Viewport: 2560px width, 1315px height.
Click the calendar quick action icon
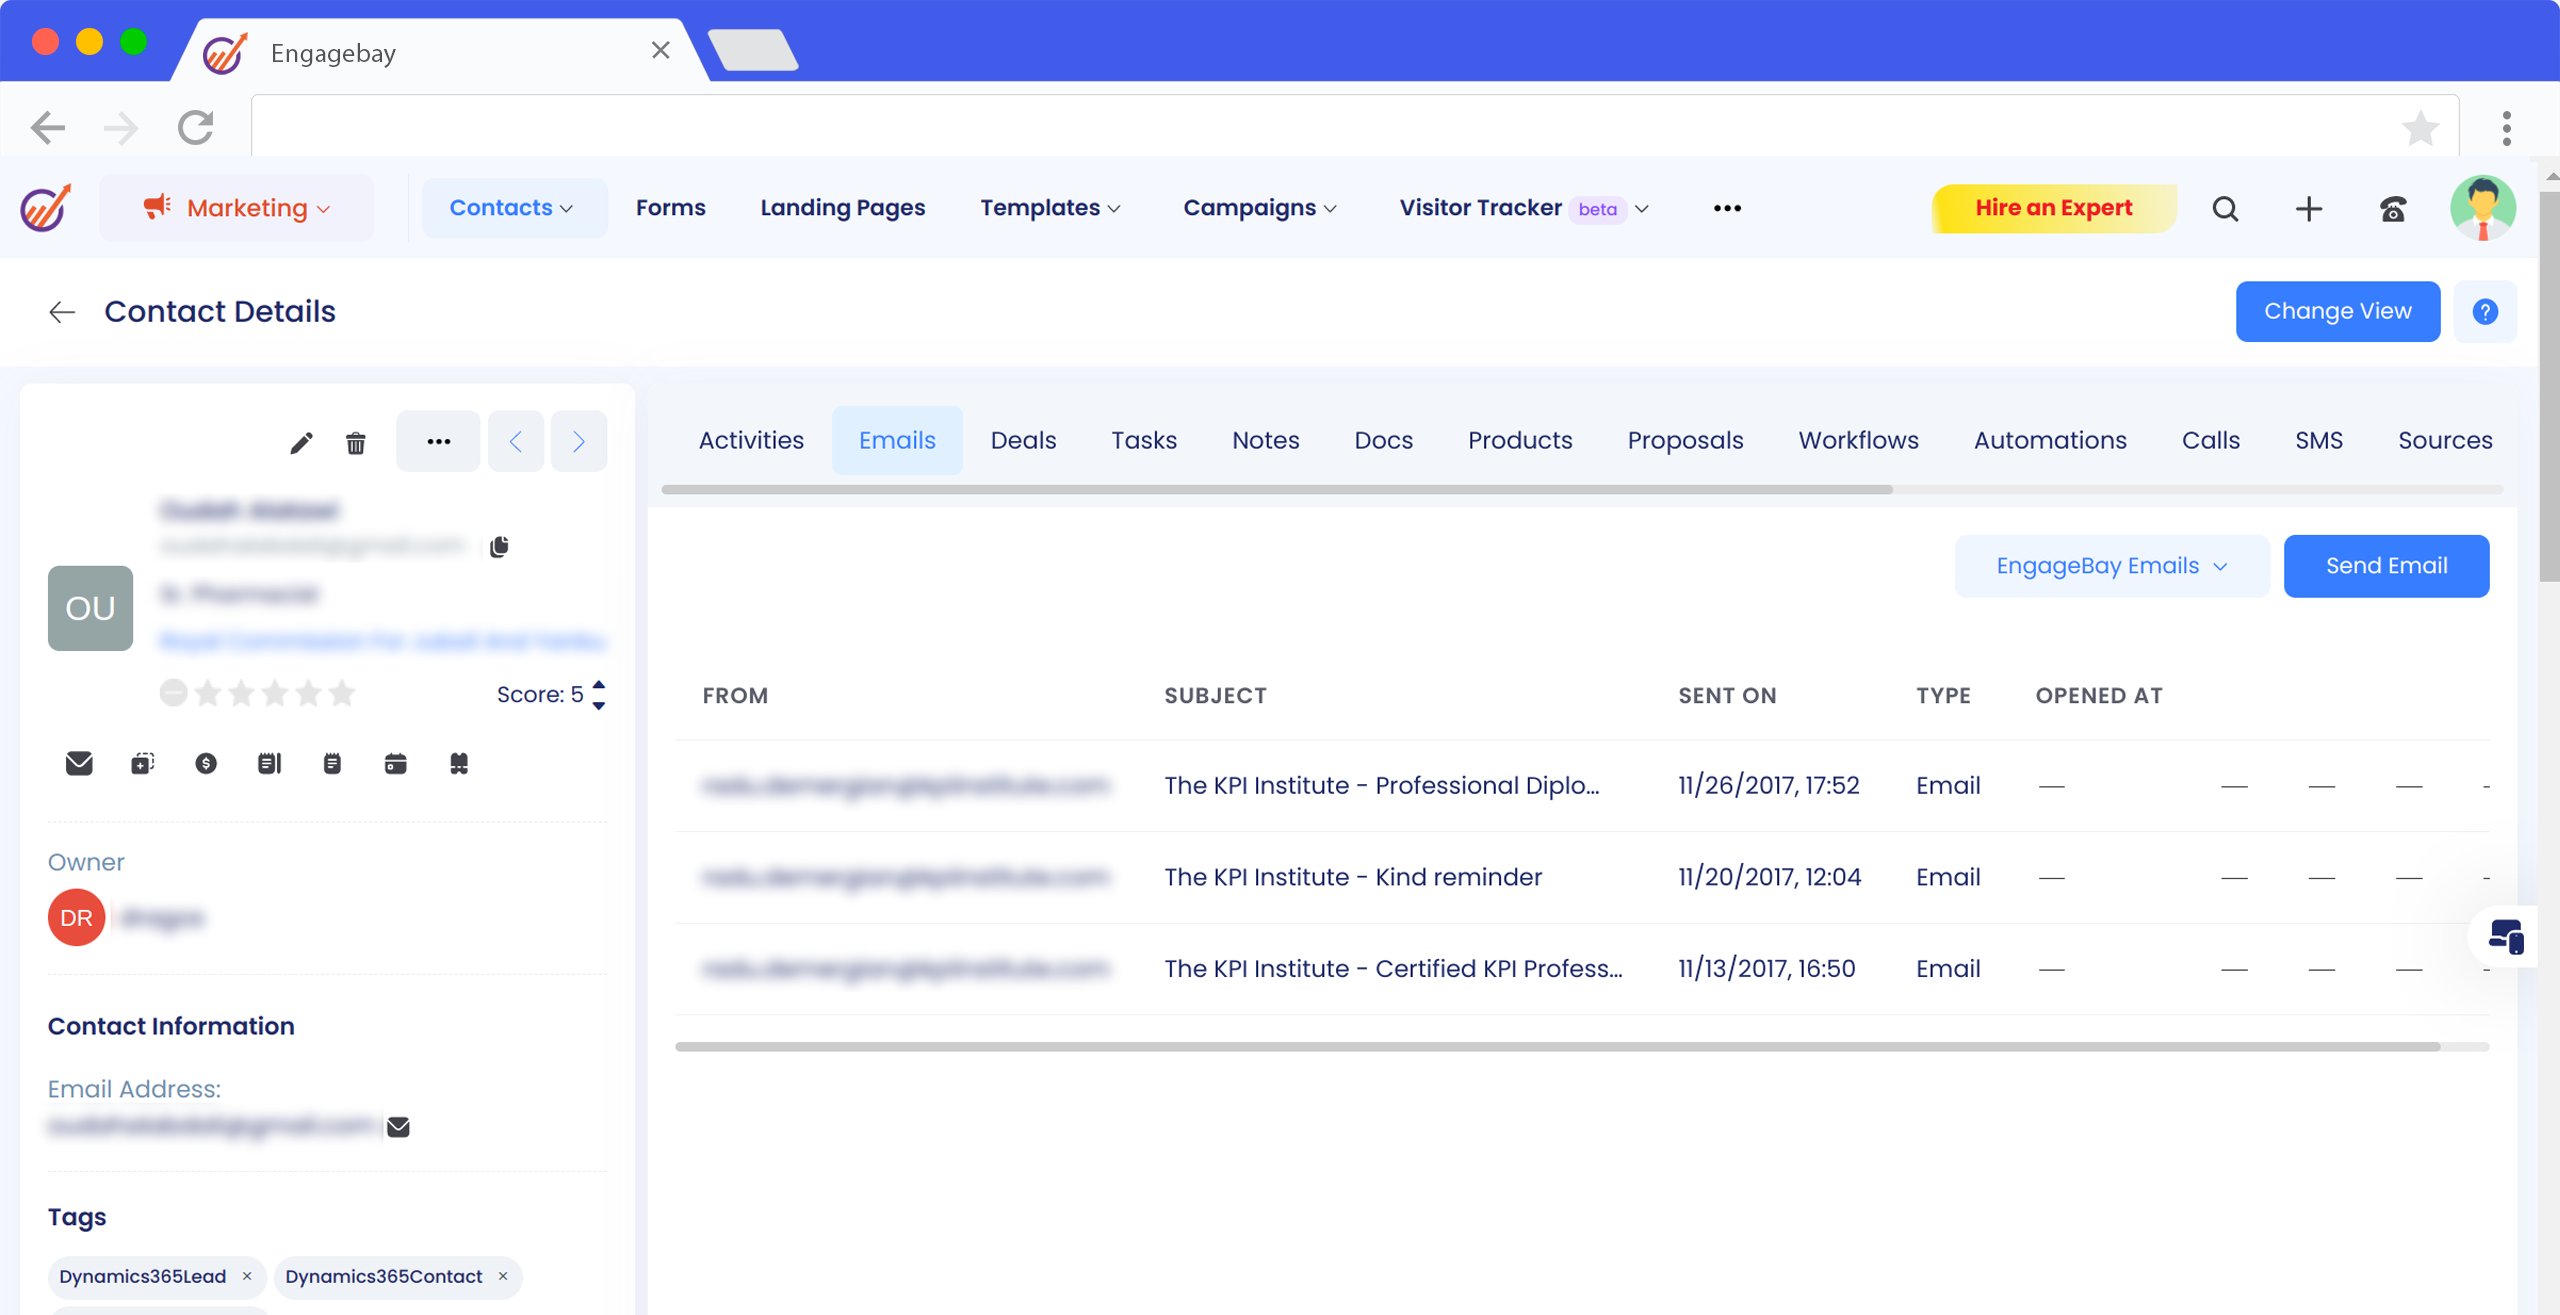[395, 764]
